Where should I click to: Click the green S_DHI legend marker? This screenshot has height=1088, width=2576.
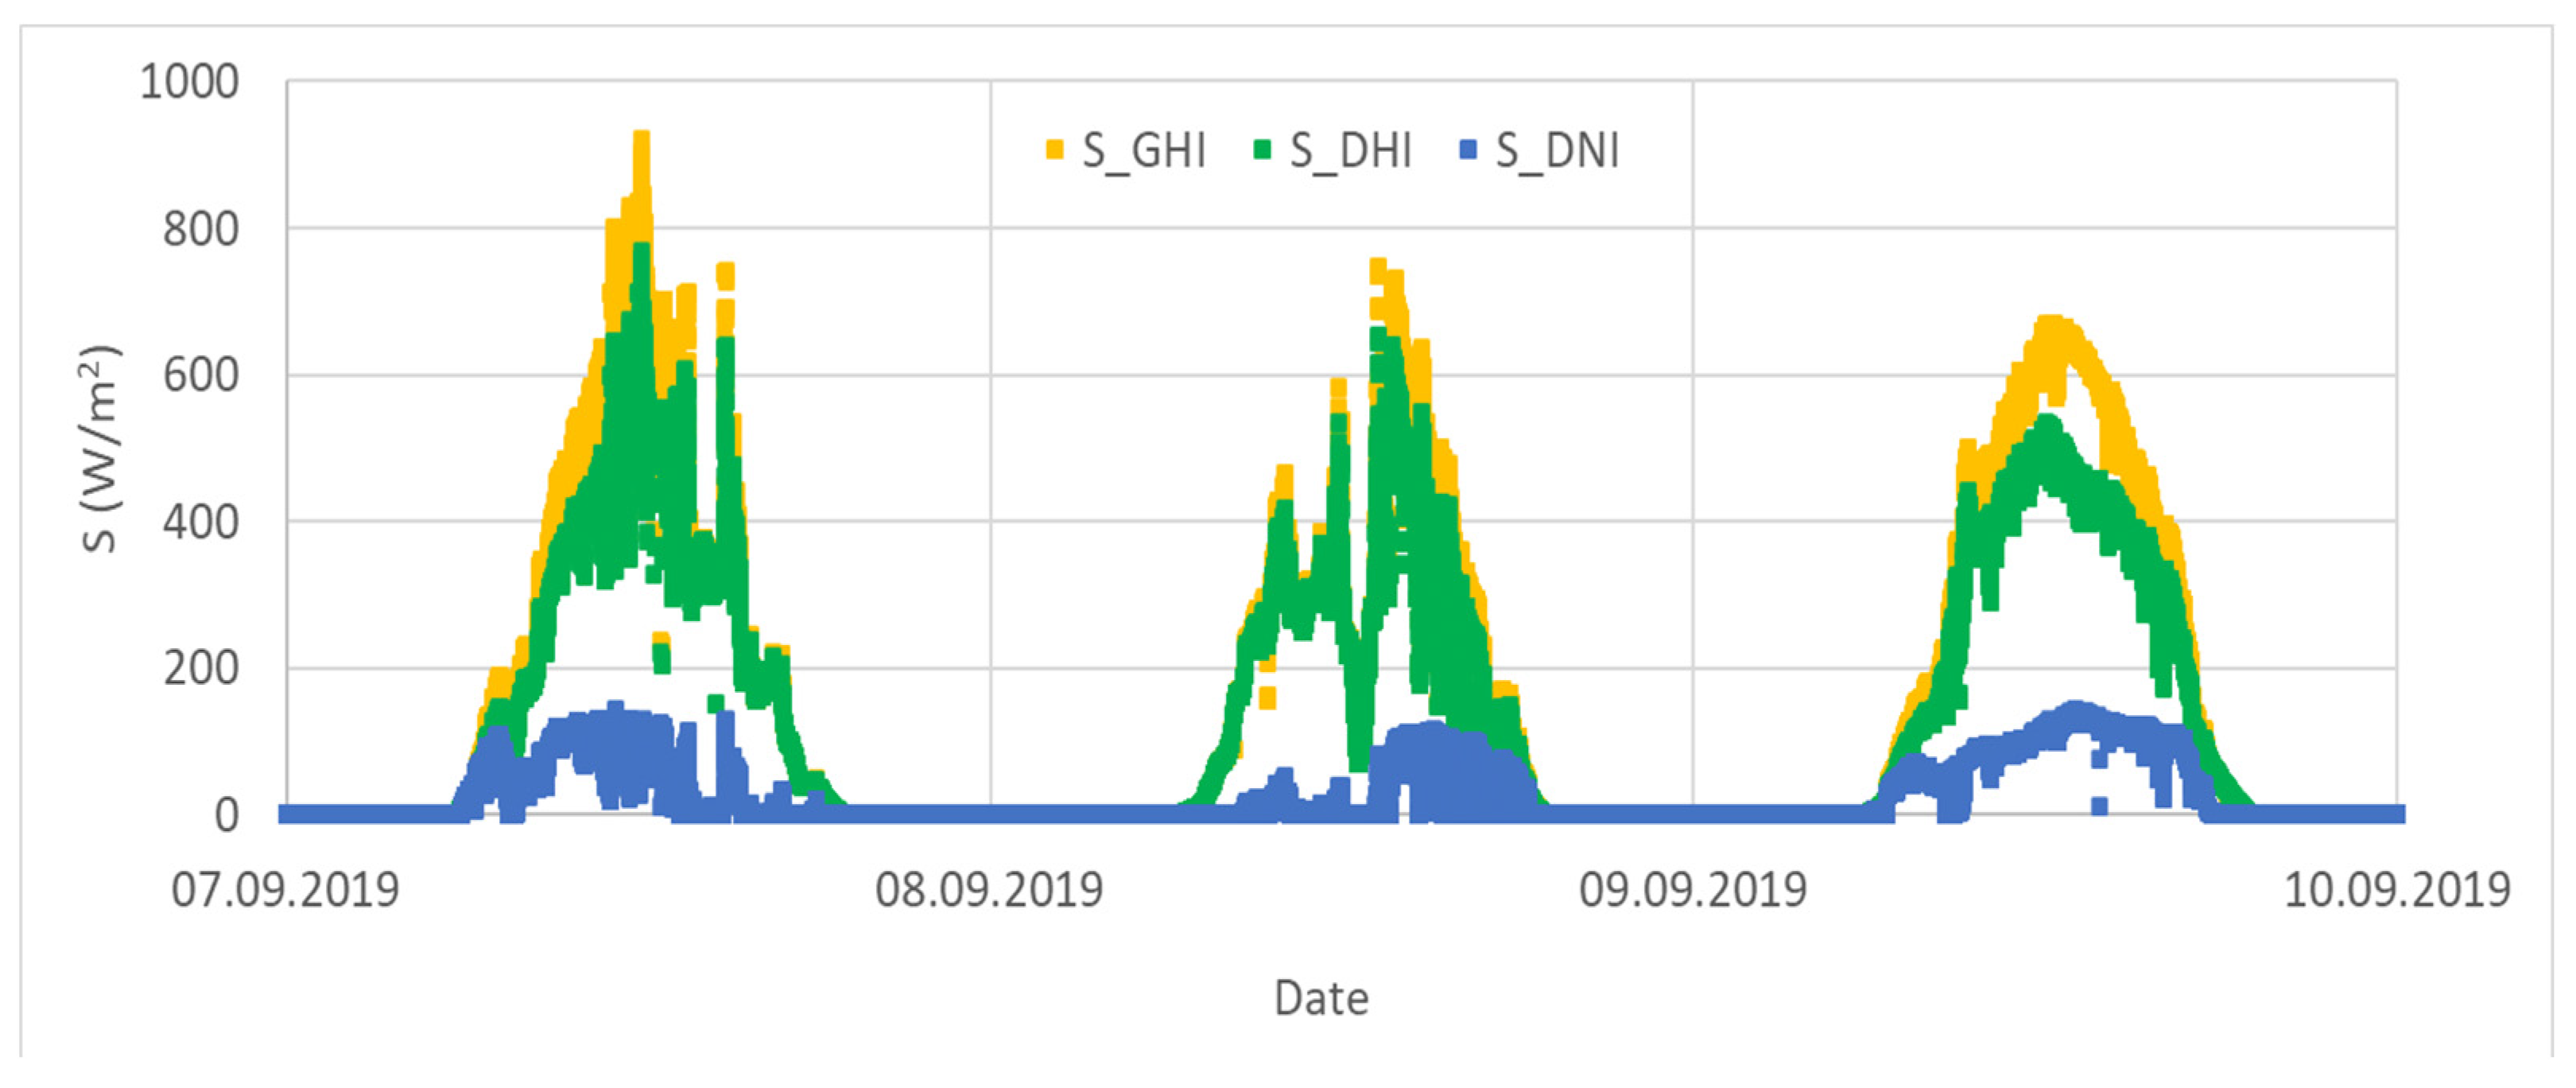pos(1262,150)
